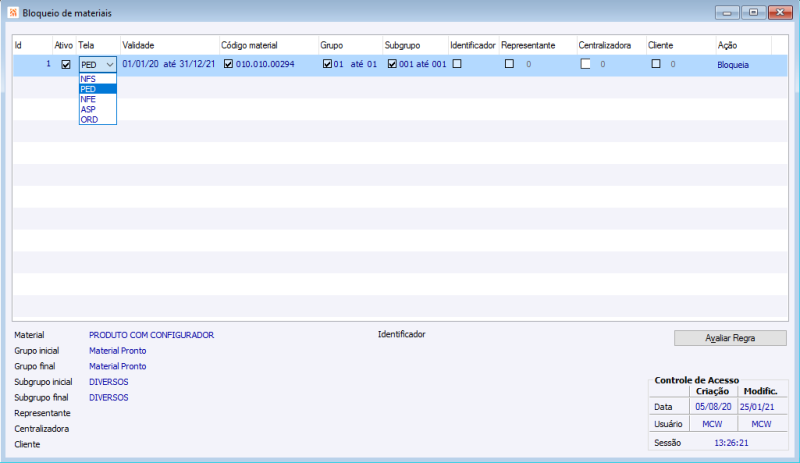Select PED from the Tela list
The width and height of the screenshot is (800, 463).
98,89
